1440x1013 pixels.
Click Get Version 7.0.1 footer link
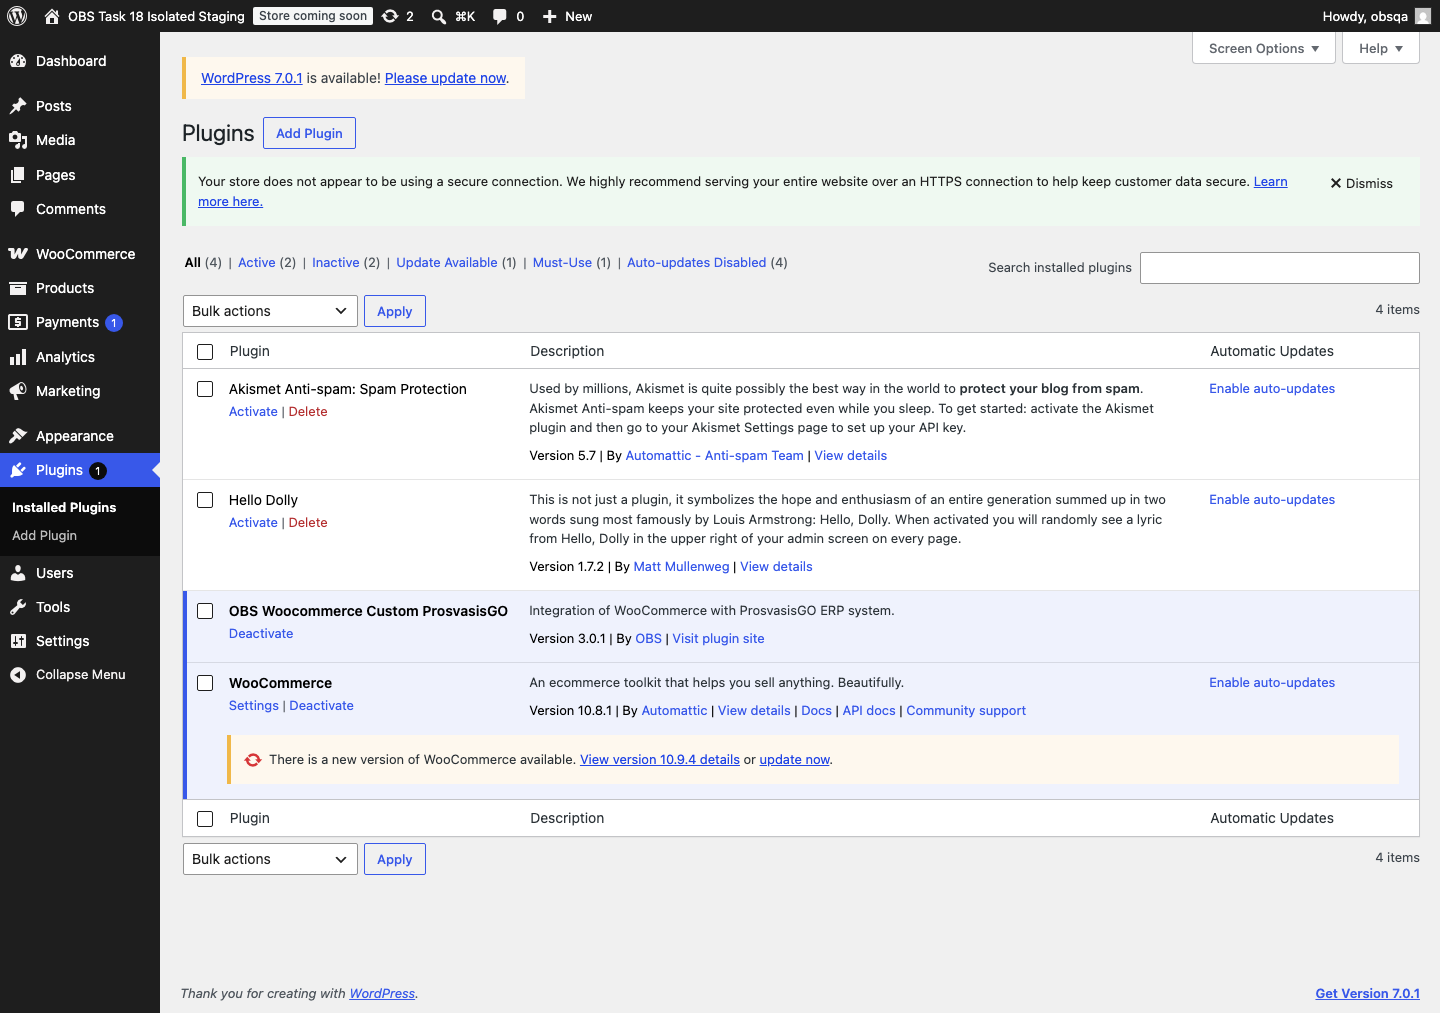click(x=1367, y=993)
